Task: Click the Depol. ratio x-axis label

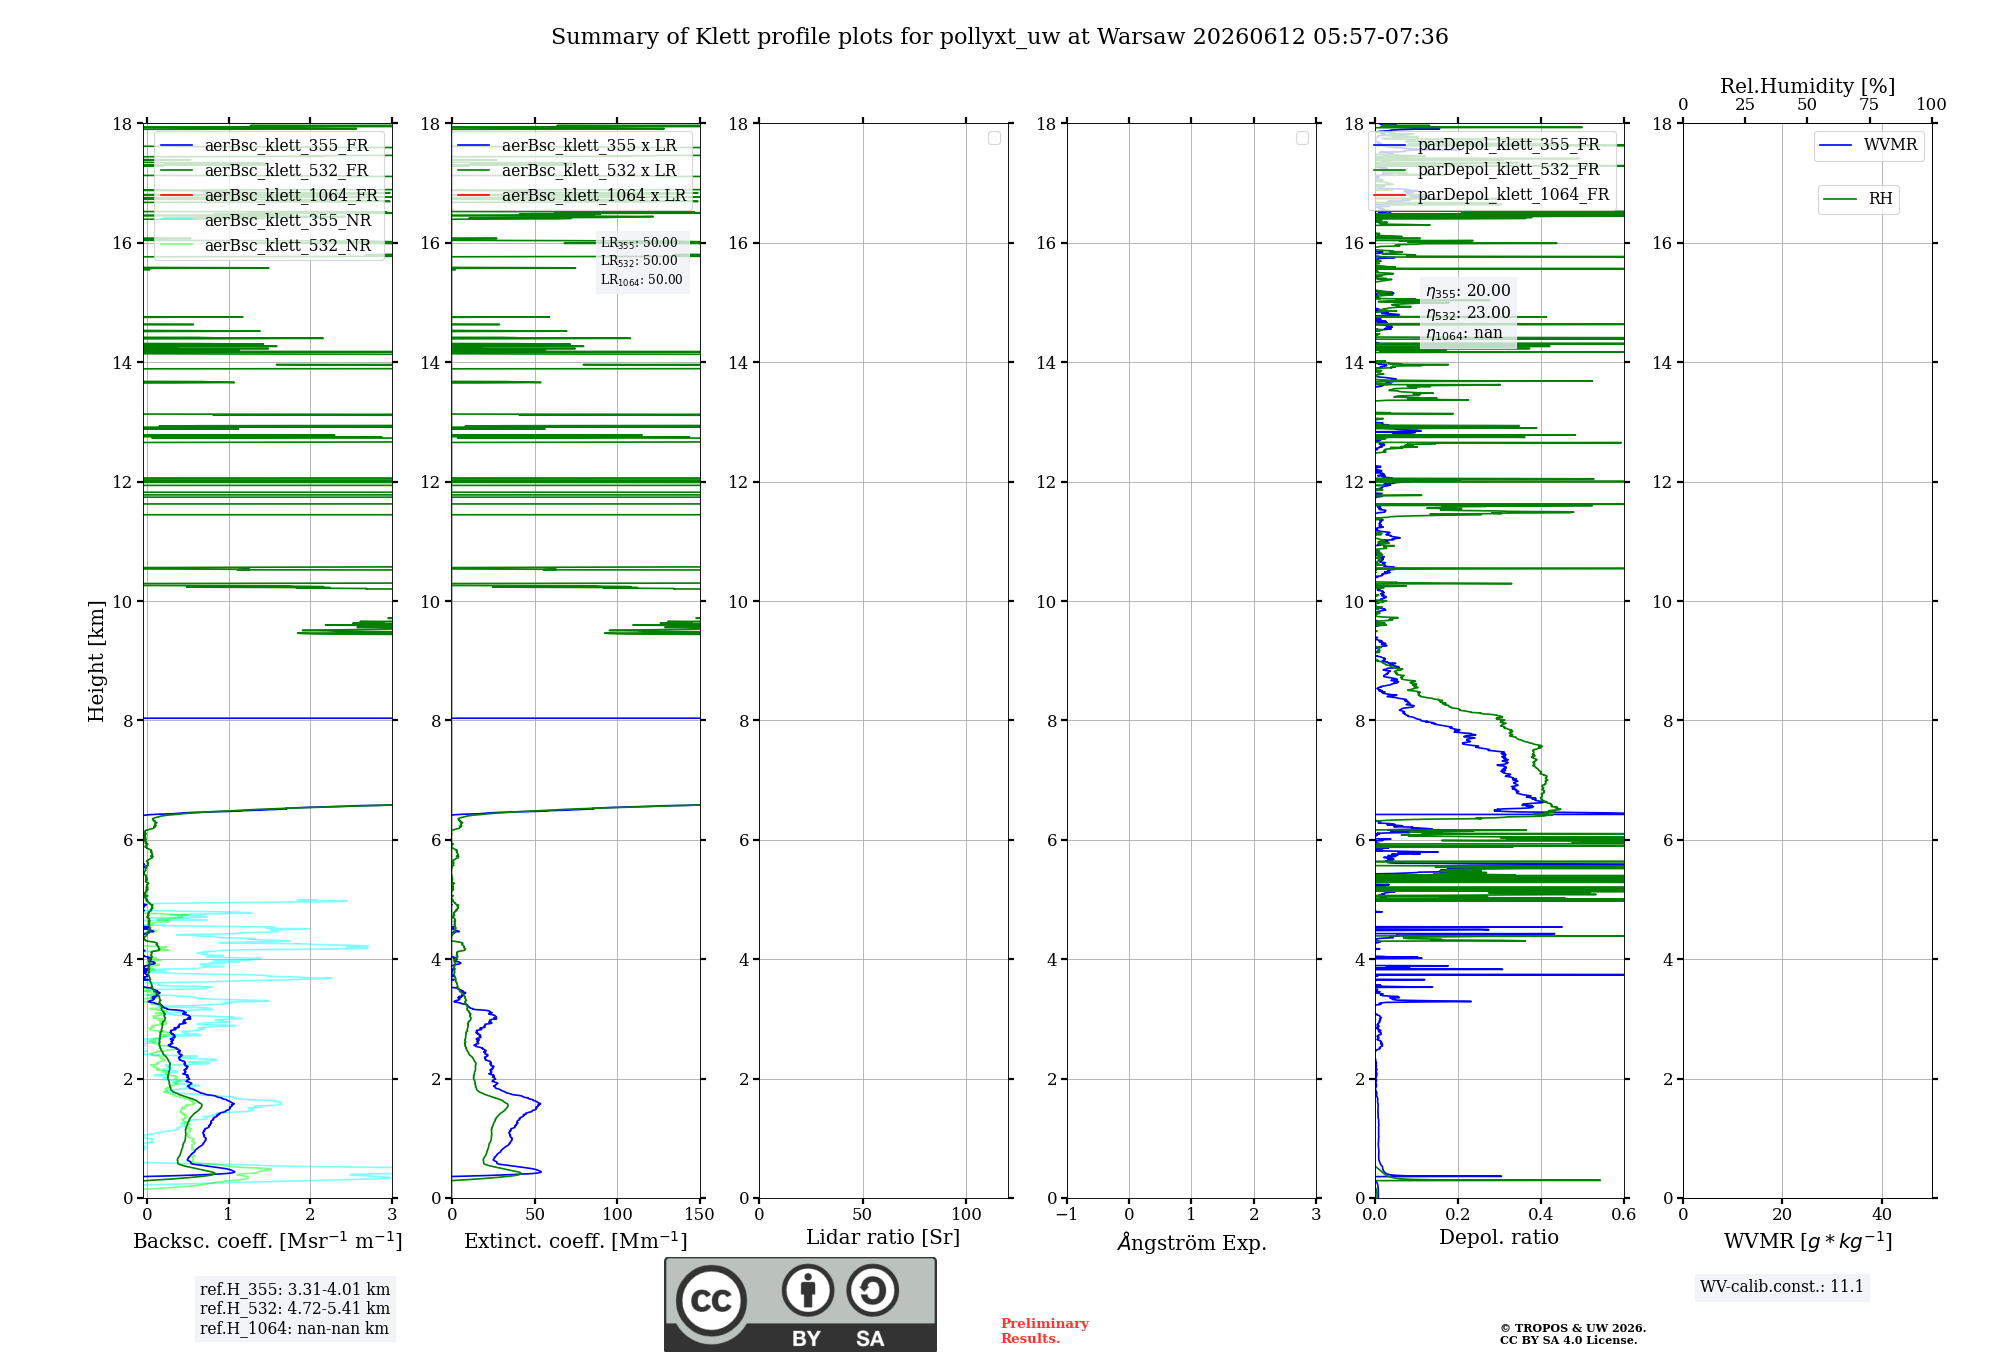Action: pyautogui.click(x=1499, y=1237)
